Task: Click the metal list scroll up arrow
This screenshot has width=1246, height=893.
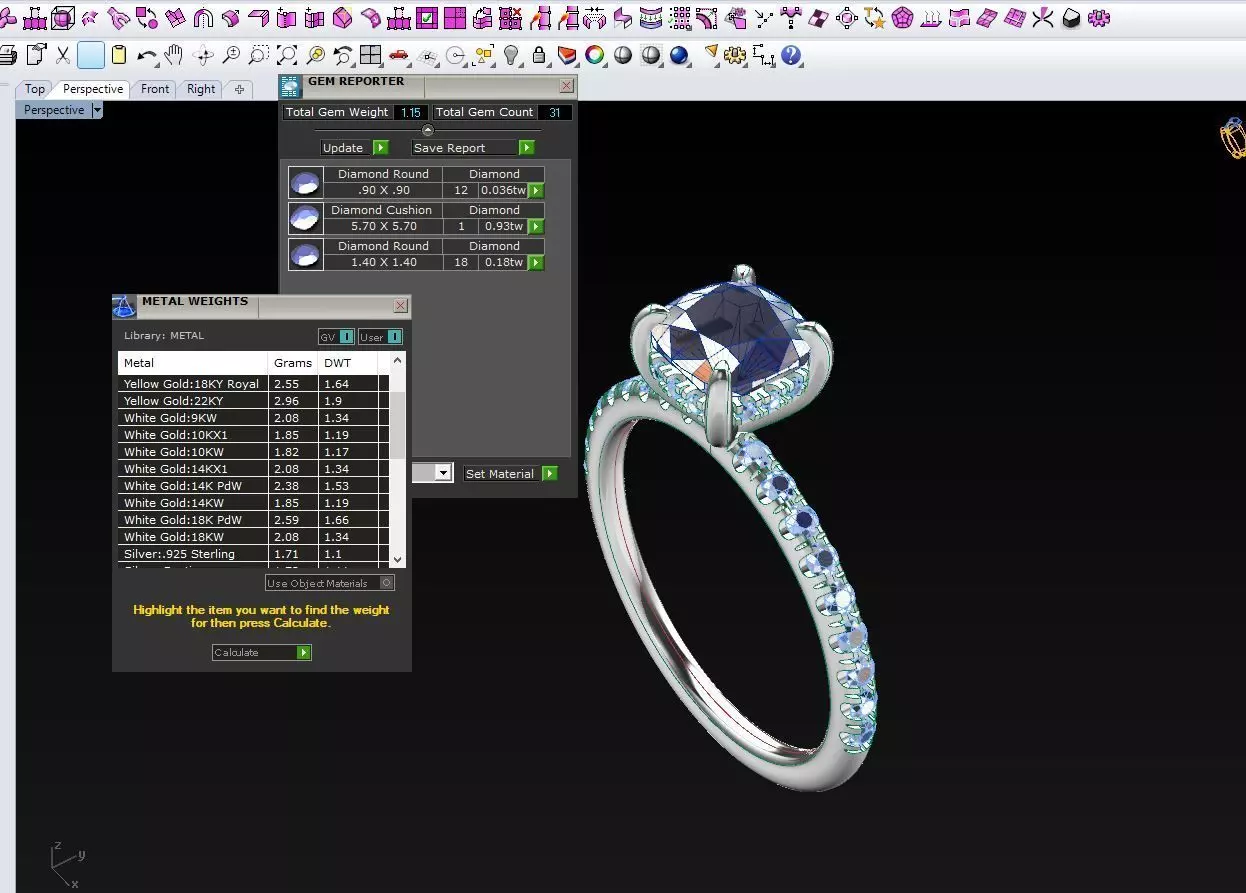Action: (x=398, y=360)
